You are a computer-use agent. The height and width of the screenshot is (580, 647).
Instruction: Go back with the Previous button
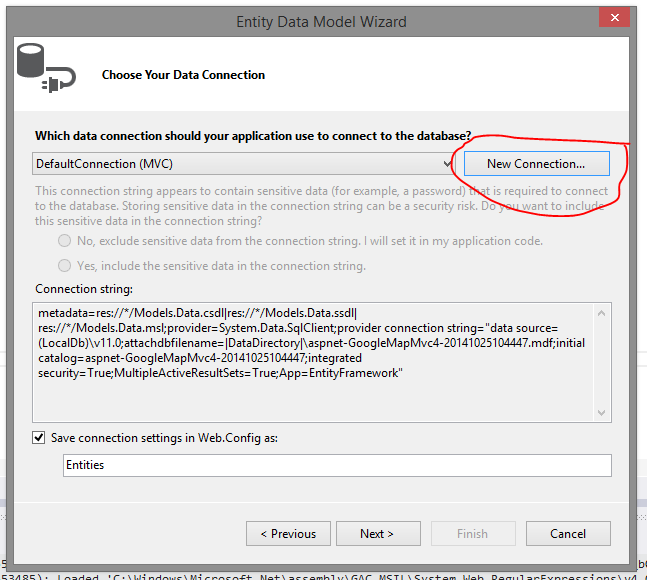pyautogui.click(x=288, y=534)
